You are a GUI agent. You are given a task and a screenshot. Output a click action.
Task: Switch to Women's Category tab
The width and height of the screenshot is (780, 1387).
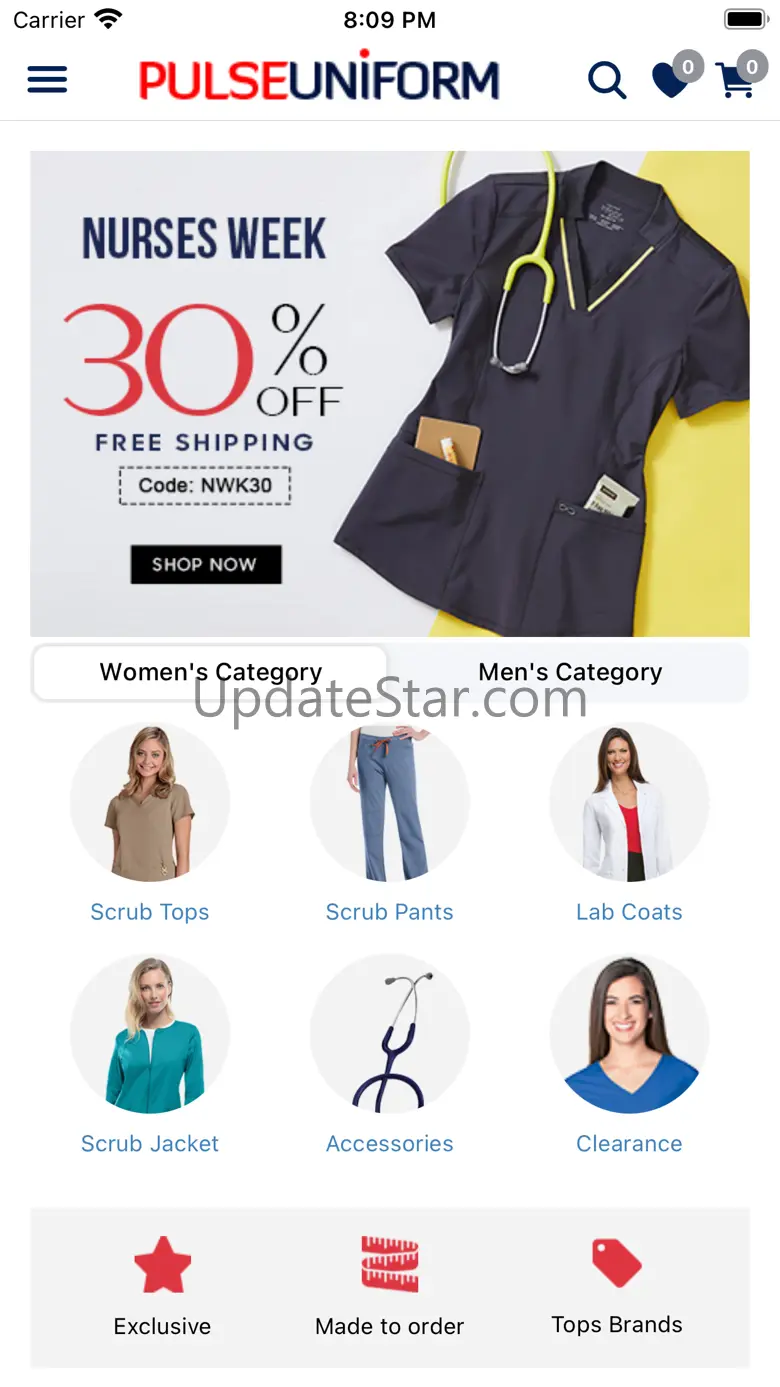click(x=211, y=672)
